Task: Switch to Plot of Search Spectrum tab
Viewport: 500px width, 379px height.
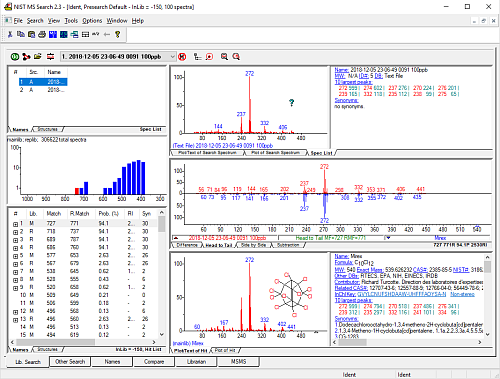Action: [x=275, y=153]
